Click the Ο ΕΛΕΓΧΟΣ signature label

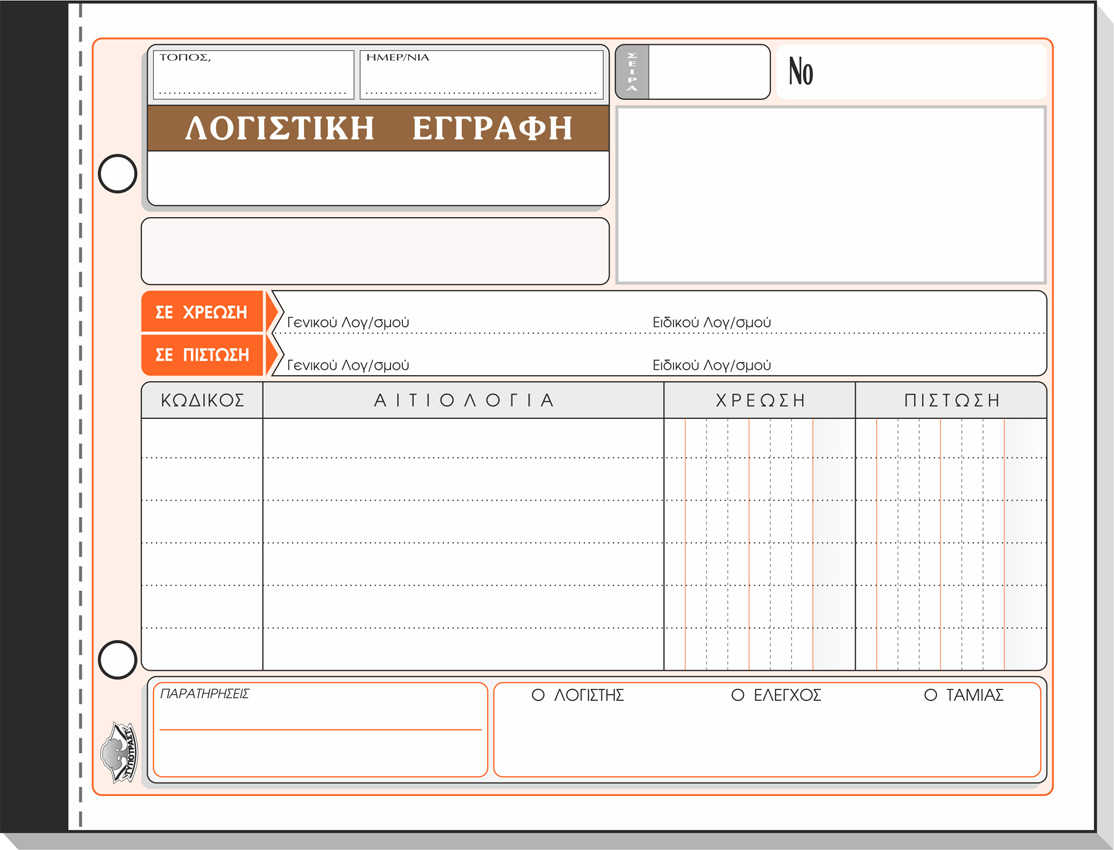[x=776, y=695]
